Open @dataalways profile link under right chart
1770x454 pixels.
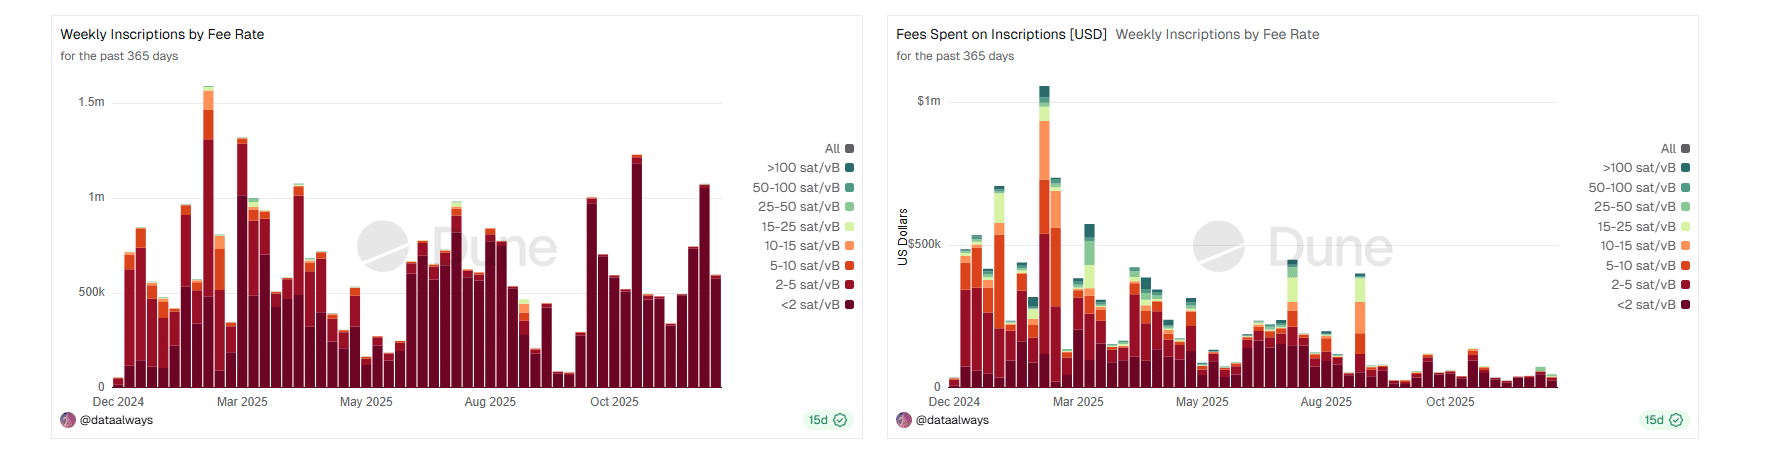952,420
